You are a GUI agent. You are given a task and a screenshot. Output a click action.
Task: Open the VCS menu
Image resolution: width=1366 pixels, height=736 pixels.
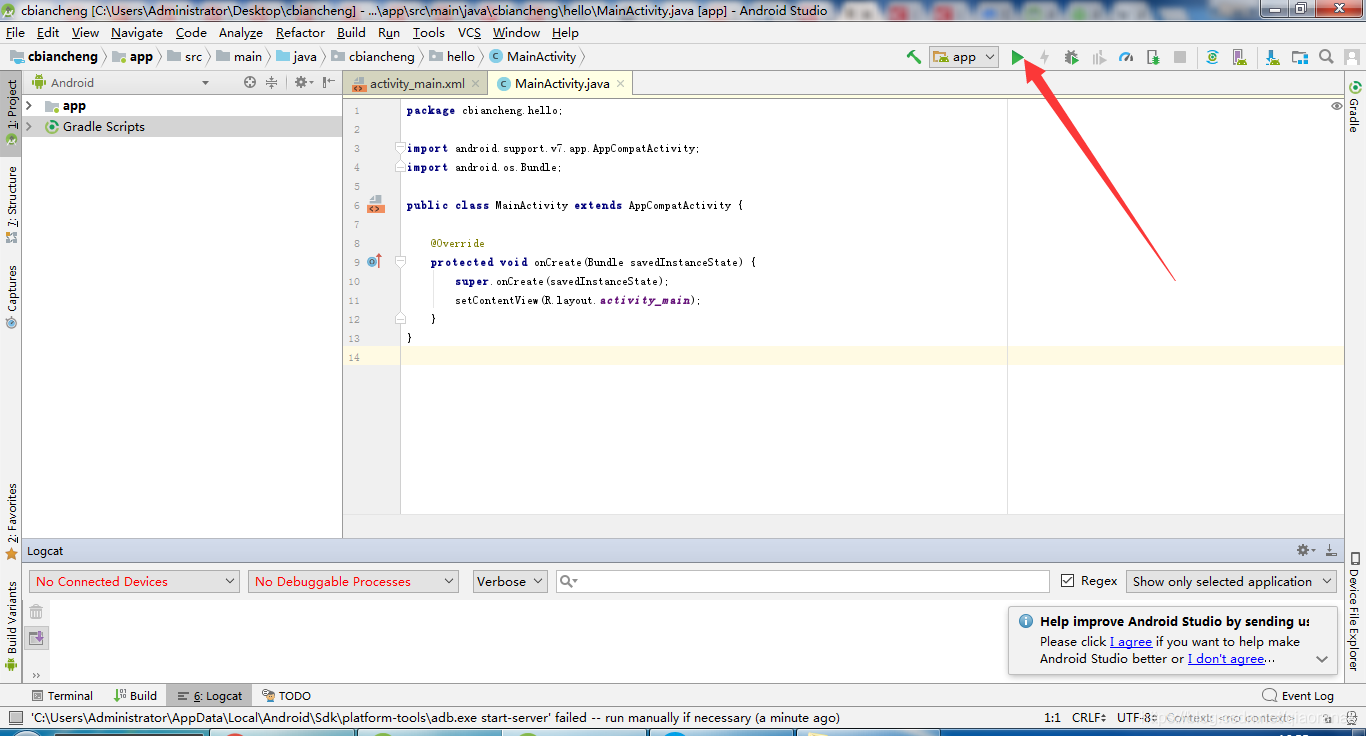pos(470,33)
